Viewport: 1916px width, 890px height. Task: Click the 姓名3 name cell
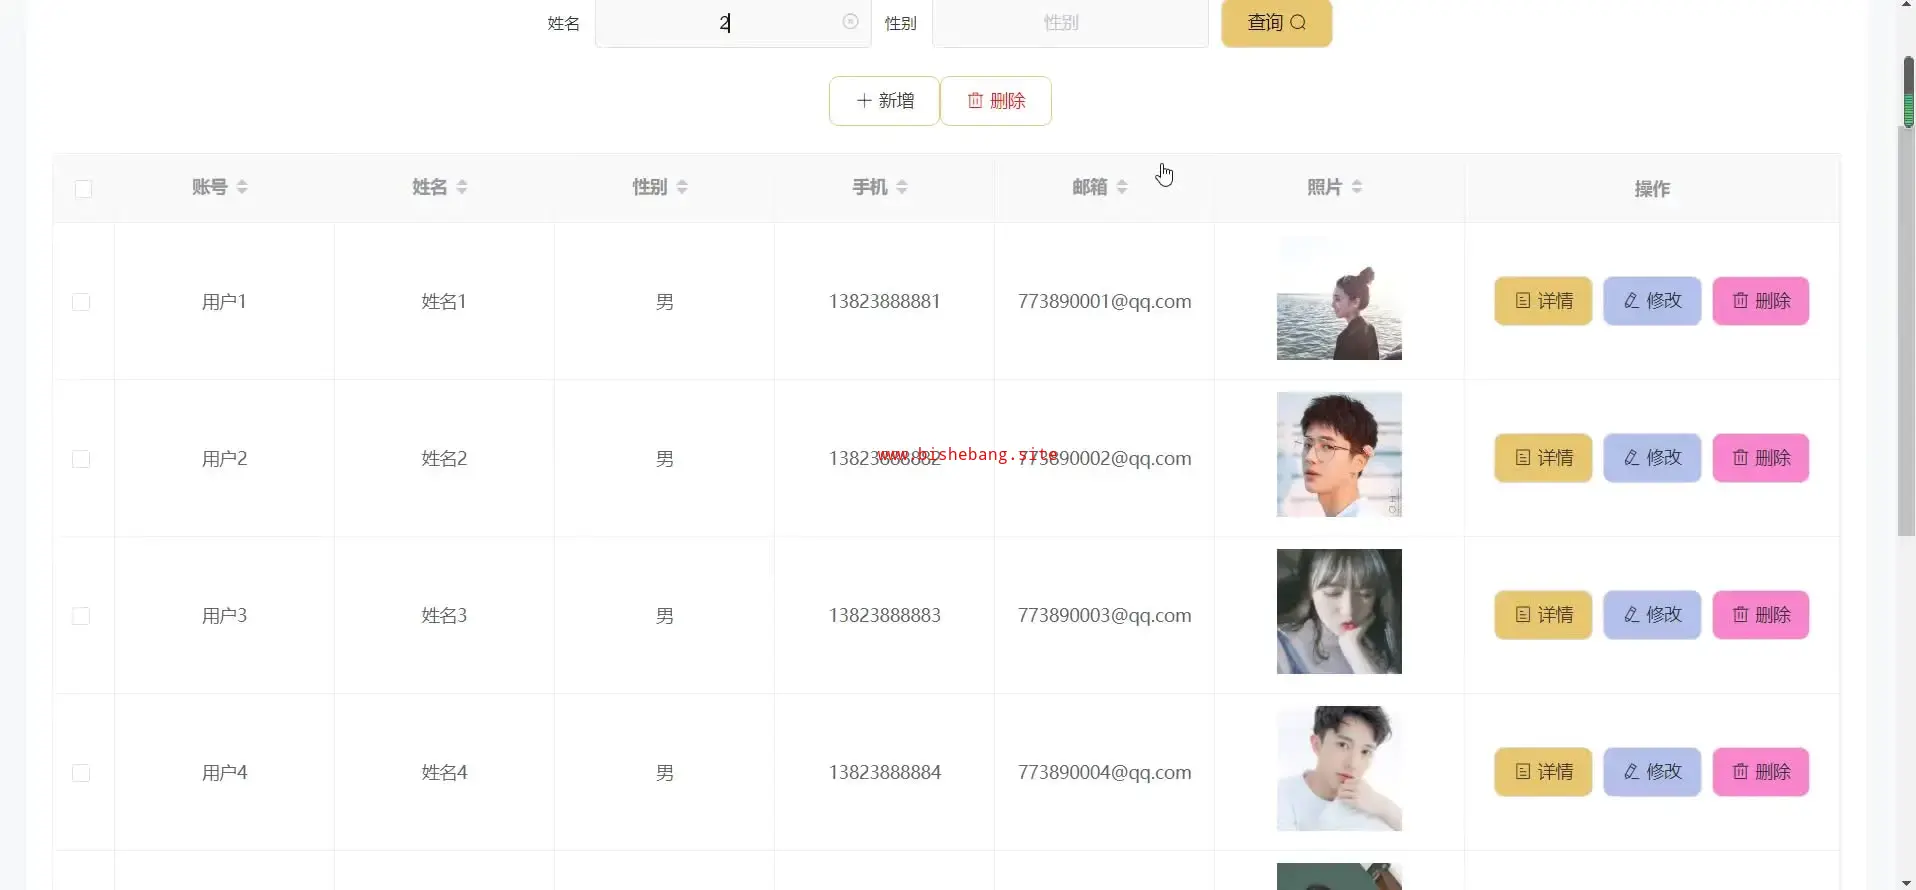click(x=444, y=616)
